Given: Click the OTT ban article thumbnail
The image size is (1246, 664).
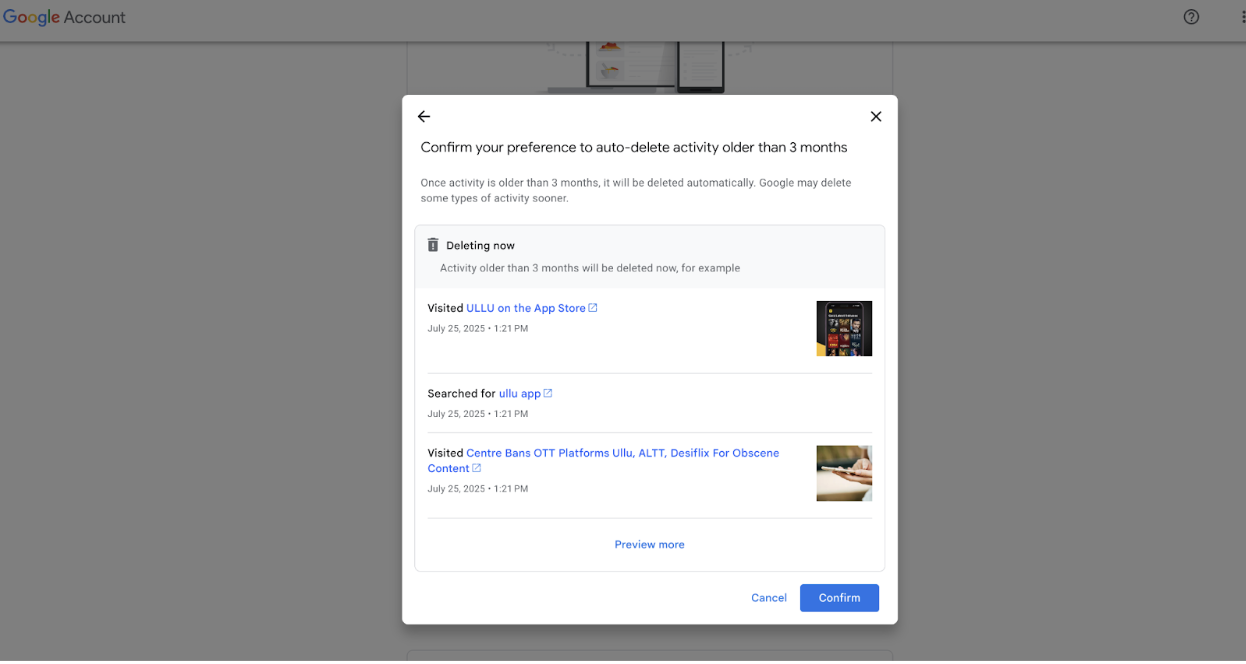Looking at the screenshot, I should (843, 473).
